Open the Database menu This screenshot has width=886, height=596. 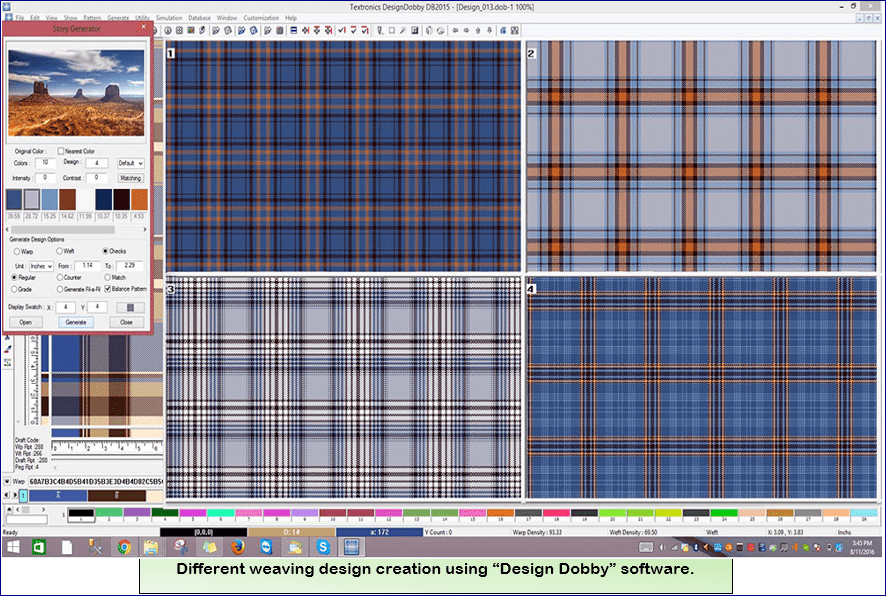coord(199,18)
